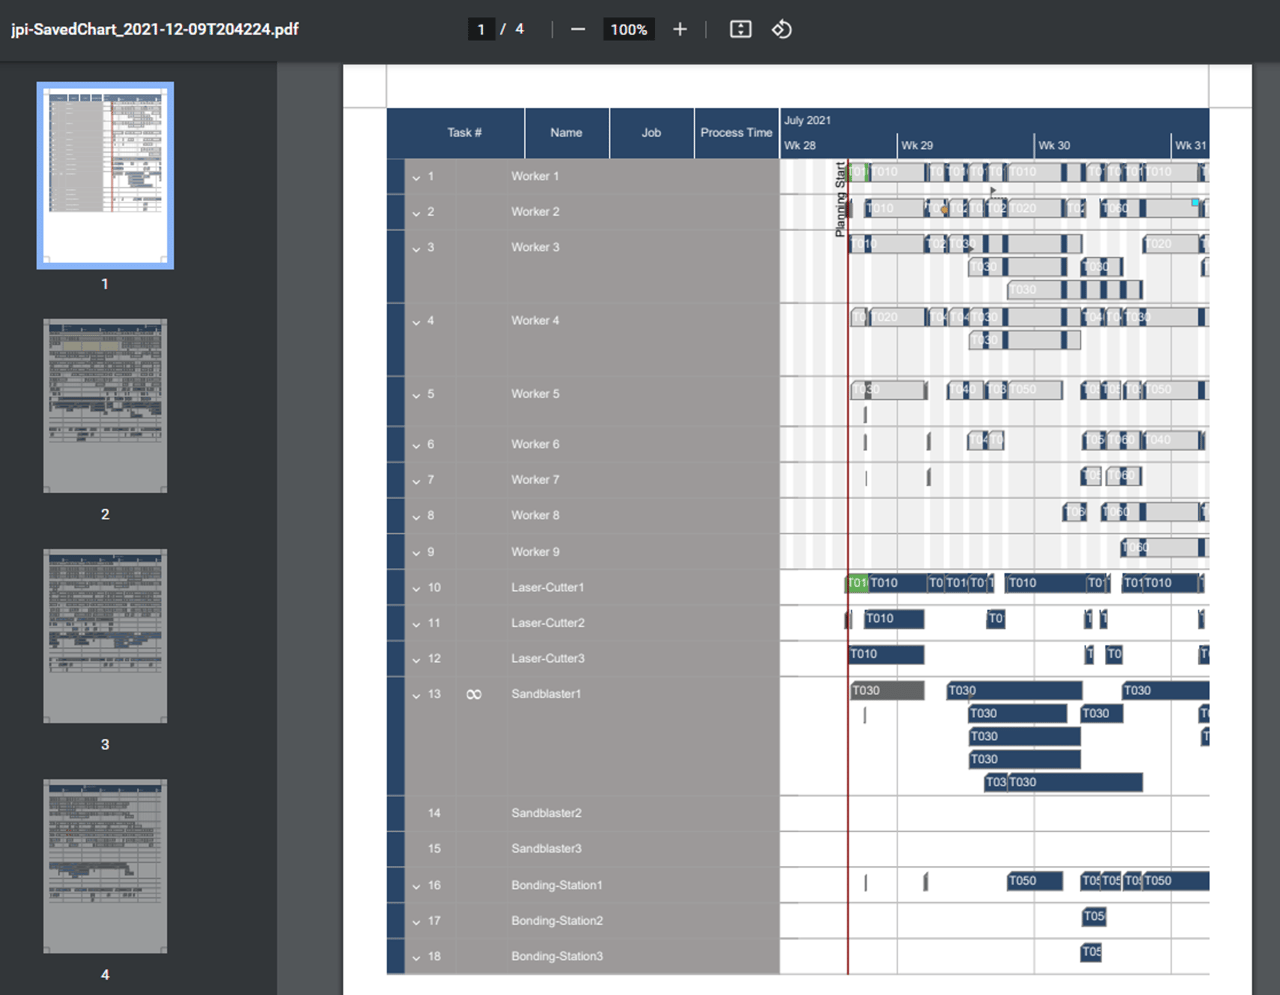Collapse the Worker 5 row
Image resolution: width=1280 pixels, height=995 pixels.
416,394
